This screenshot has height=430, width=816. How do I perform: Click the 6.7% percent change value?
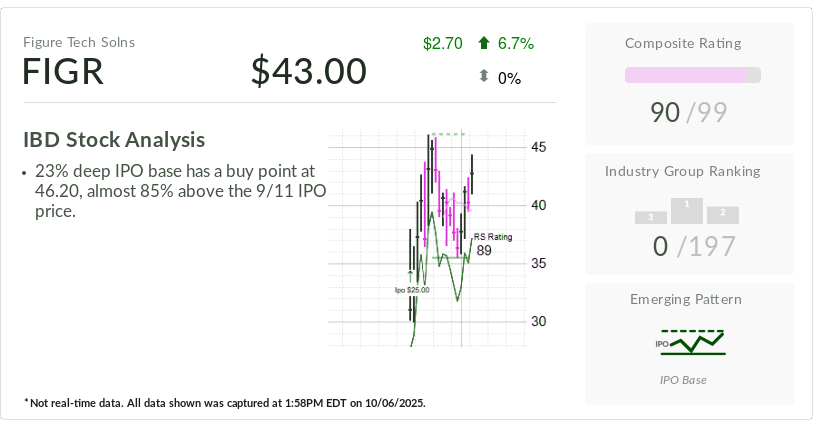click(x=516, y=43)
